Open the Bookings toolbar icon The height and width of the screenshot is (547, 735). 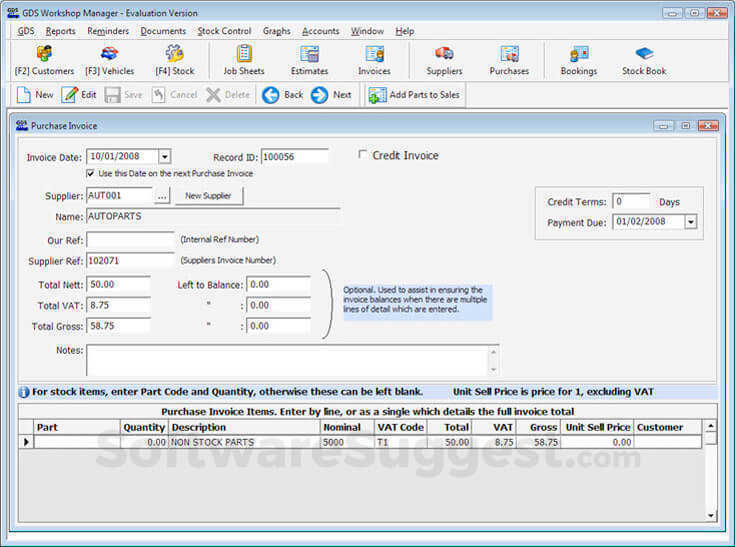click(x=578, y=55)
